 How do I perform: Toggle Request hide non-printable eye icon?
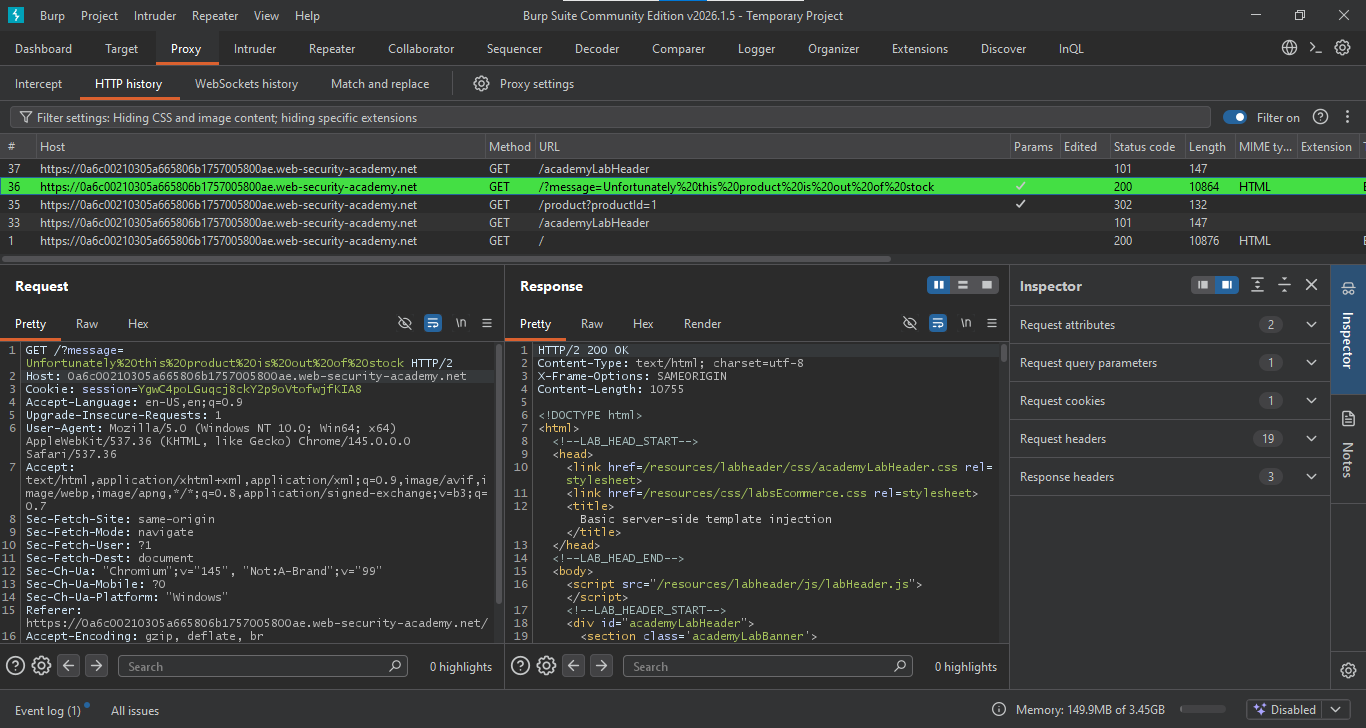[405, 323]
